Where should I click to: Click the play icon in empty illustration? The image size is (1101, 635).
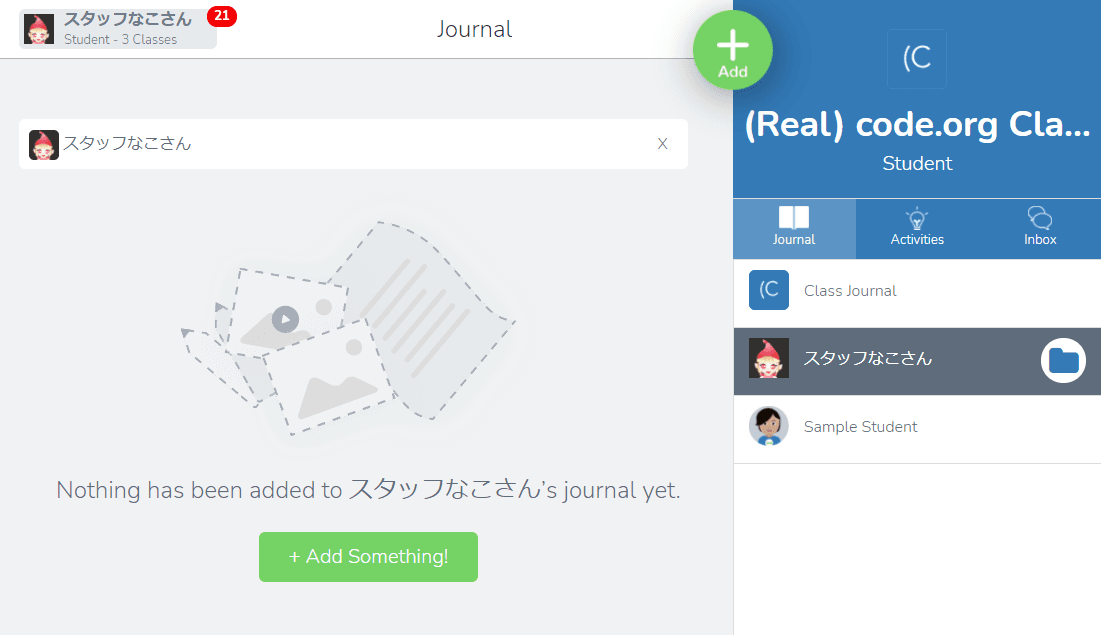pyautogui.click(x=285, y=319)
